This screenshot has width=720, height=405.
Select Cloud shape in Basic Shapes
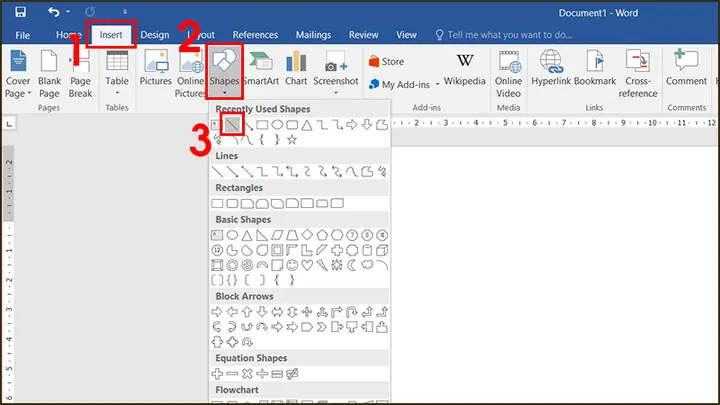pos(367,265)
